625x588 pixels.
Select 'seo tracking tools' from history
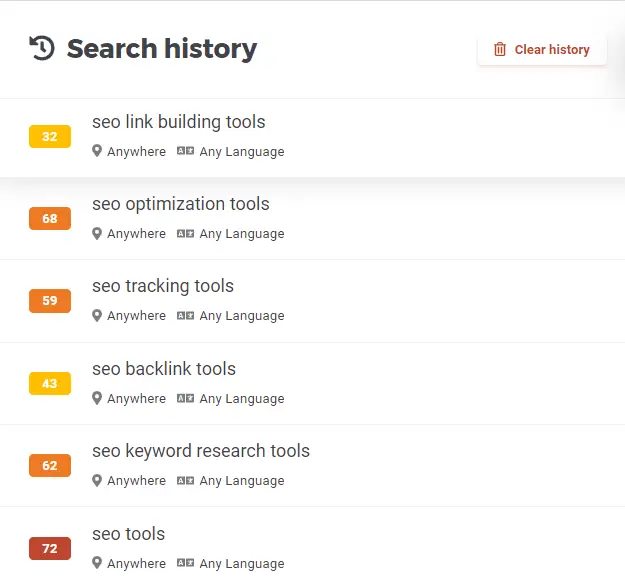click(x=312, y=301)
